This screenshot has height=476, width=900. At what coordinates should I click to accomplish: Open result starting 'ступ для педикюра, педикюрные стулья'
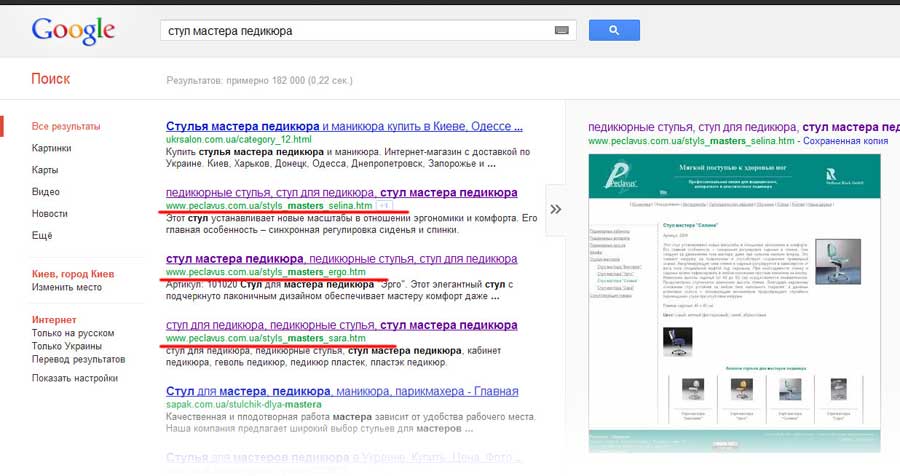click(x=342, y=325)
